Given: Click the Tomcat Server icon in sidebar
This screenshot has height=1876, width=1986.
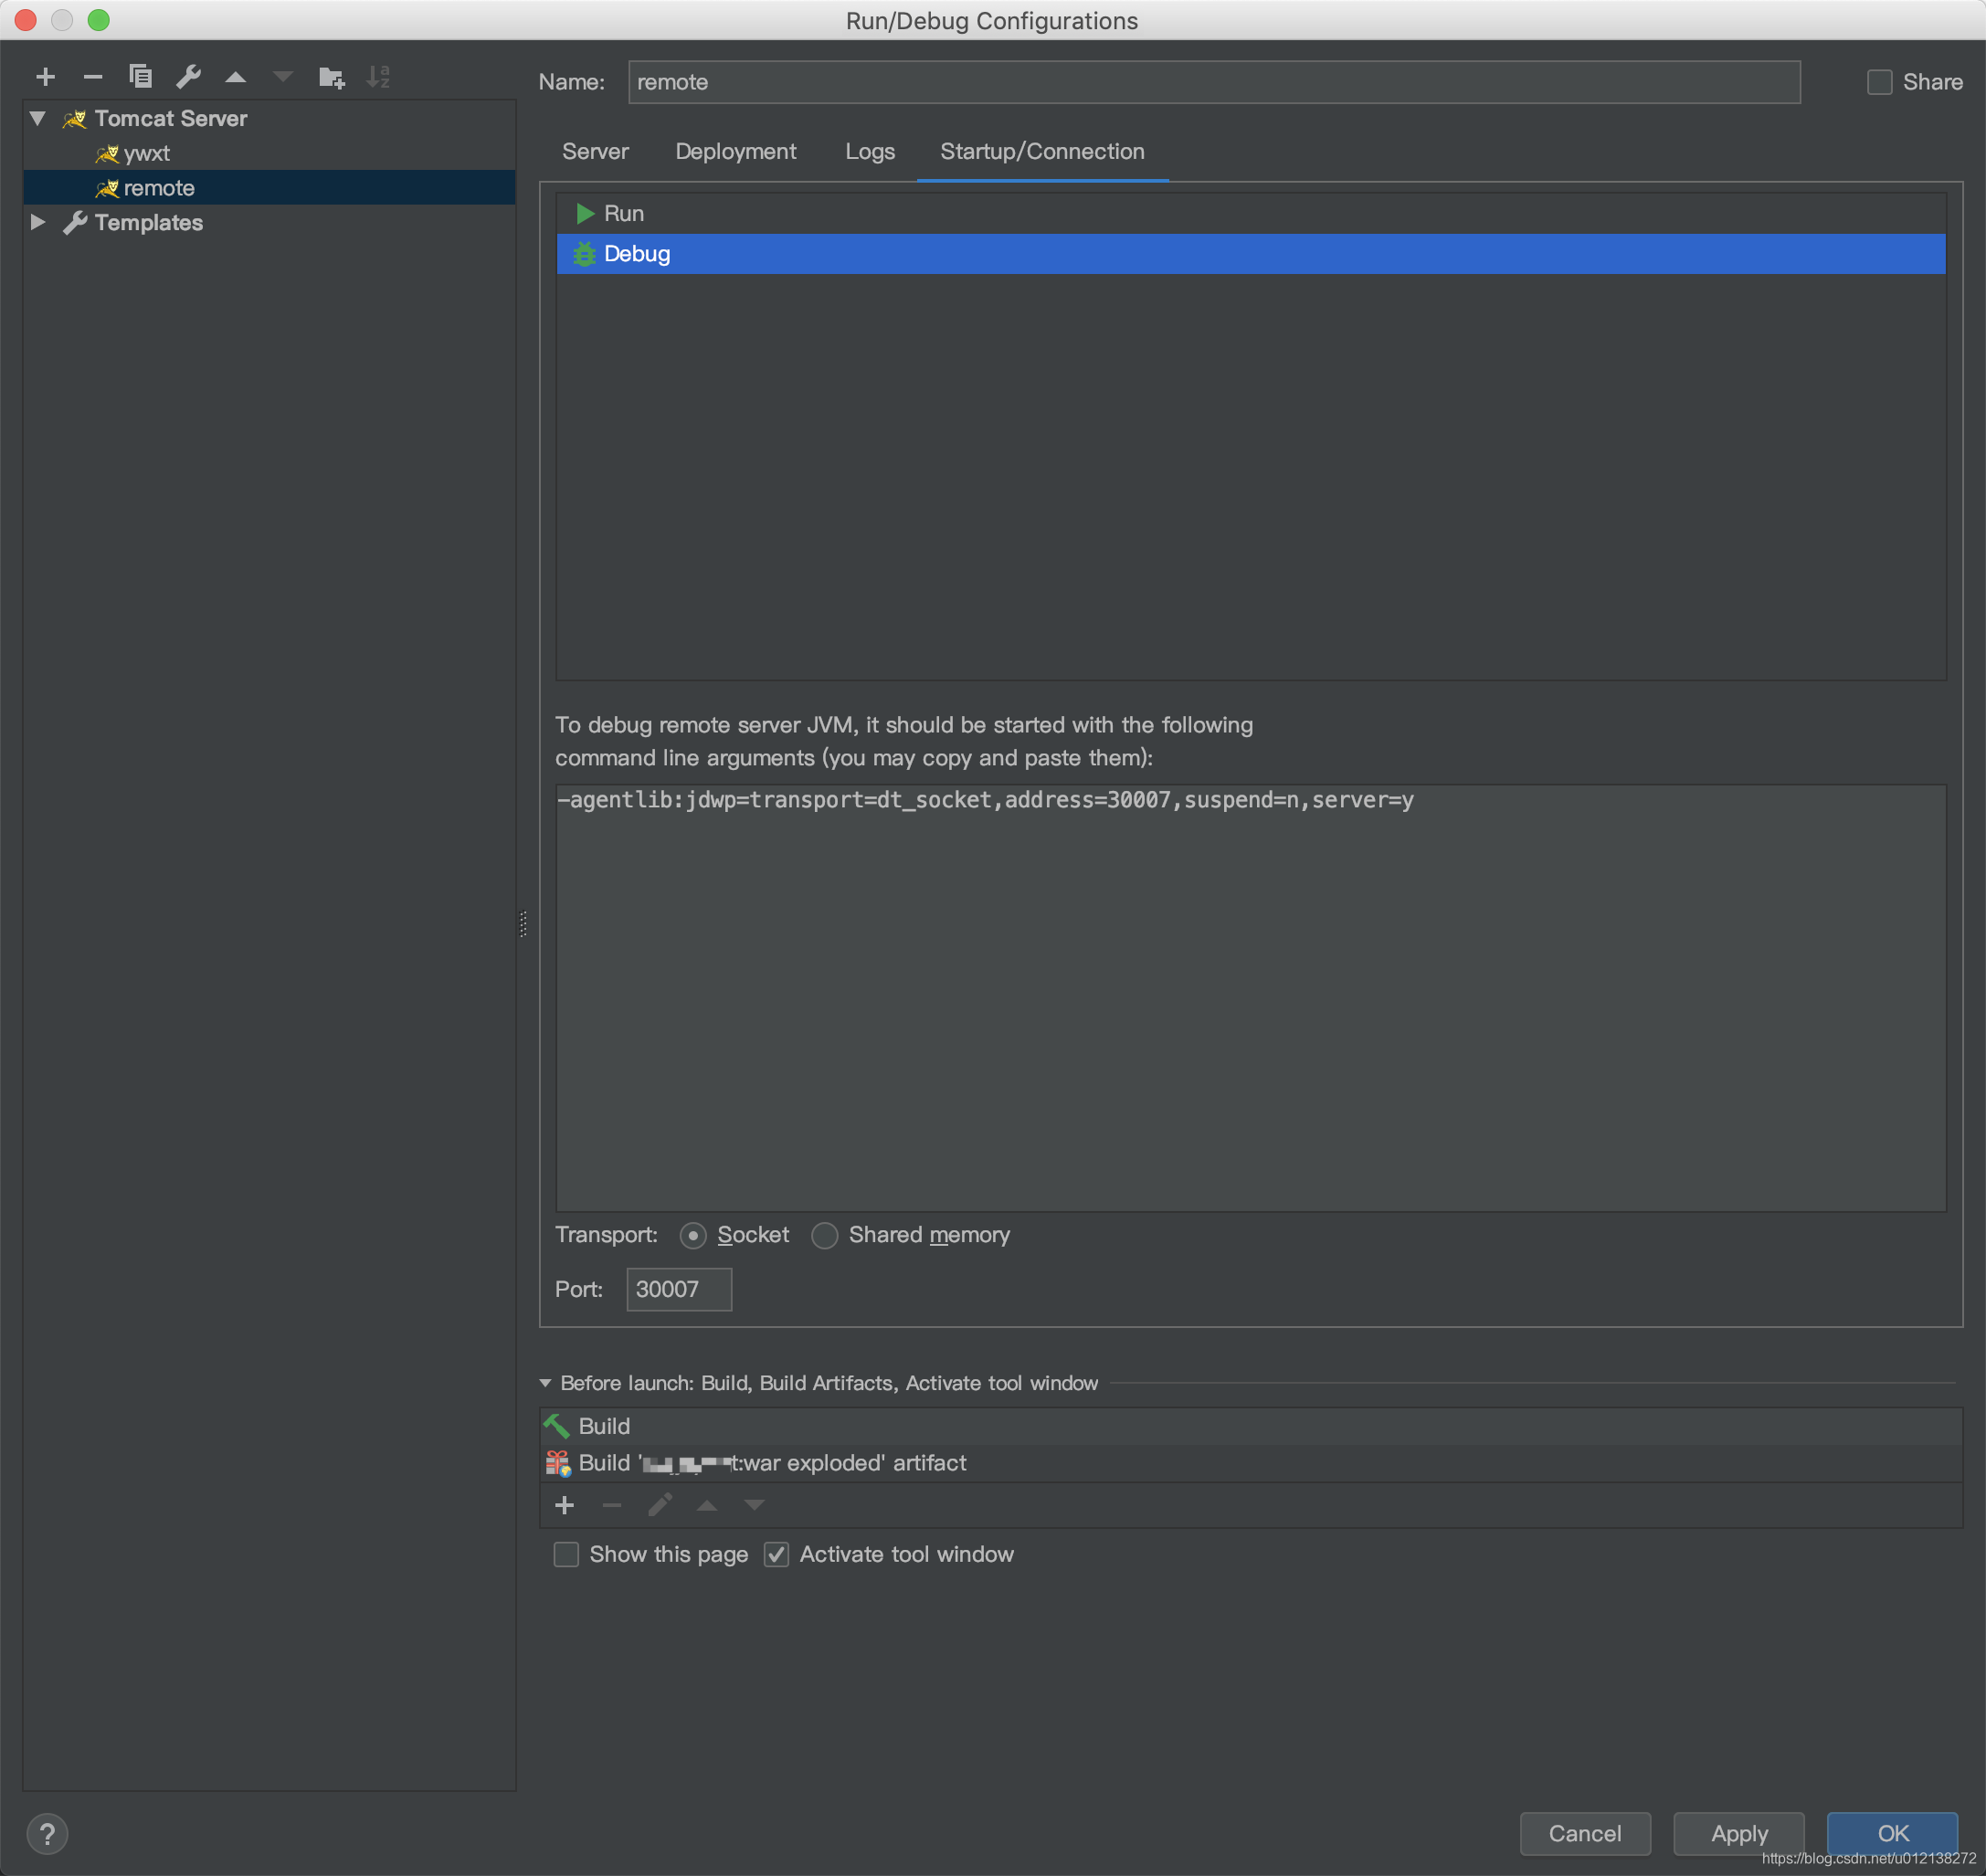Looking at the screenshot, I should click(x=72, y=116).
